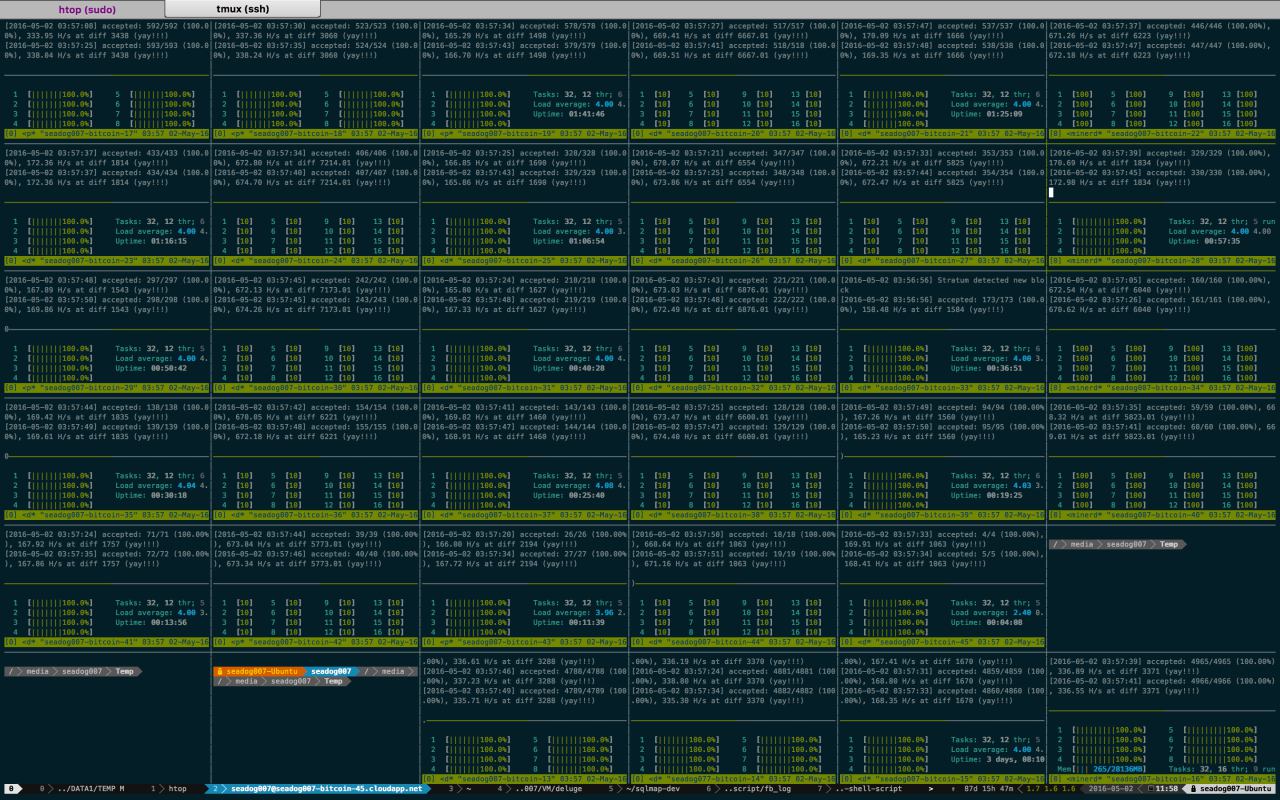Go to tmux window 7 shell-script
Screen dimensions: 1280x800
[x=870, y=789]
